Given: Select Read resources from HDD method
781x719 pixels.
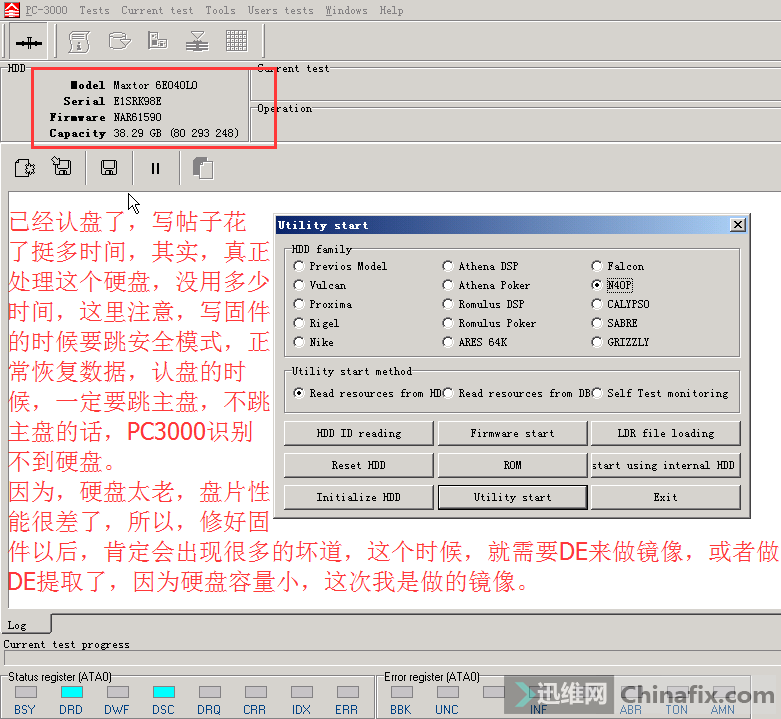Looking at the screenshot, I should [368, 393].
